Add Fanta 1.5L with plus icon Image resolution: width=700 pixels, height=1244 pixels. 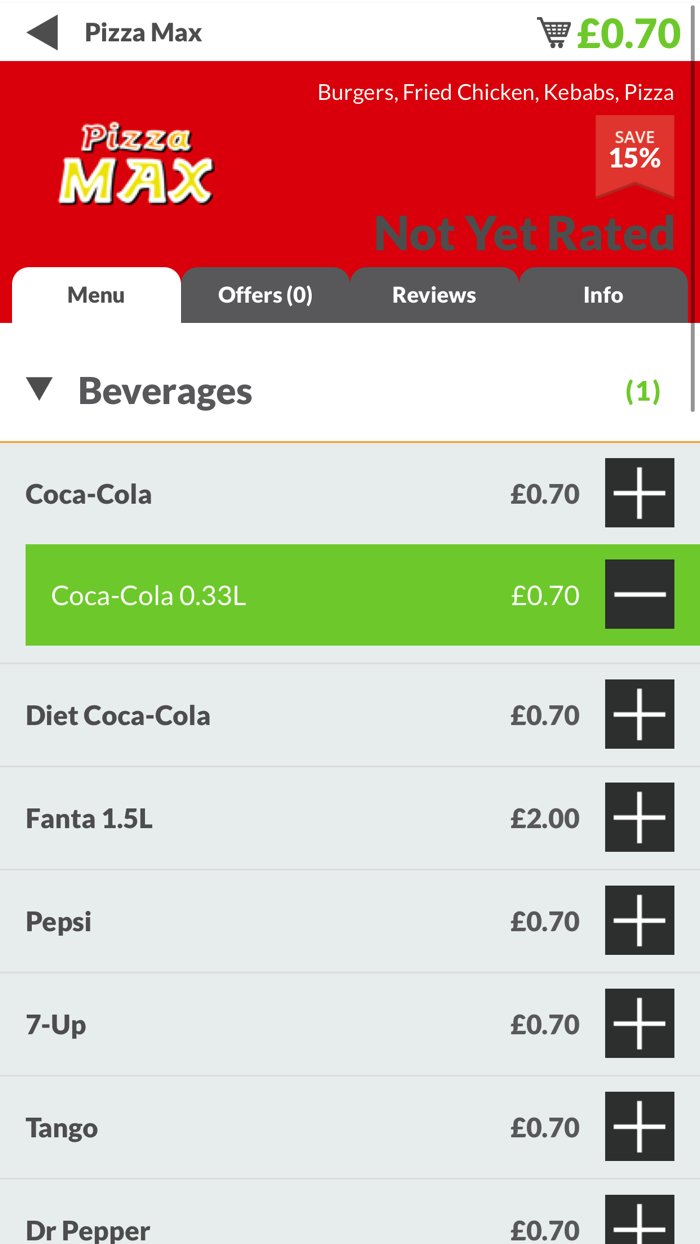[639, 818]
